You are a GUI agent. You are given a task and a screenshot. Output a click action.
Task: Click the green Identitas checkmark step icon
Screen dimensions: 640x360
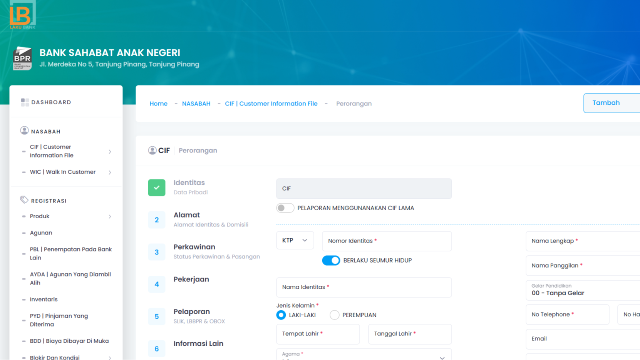157,187
